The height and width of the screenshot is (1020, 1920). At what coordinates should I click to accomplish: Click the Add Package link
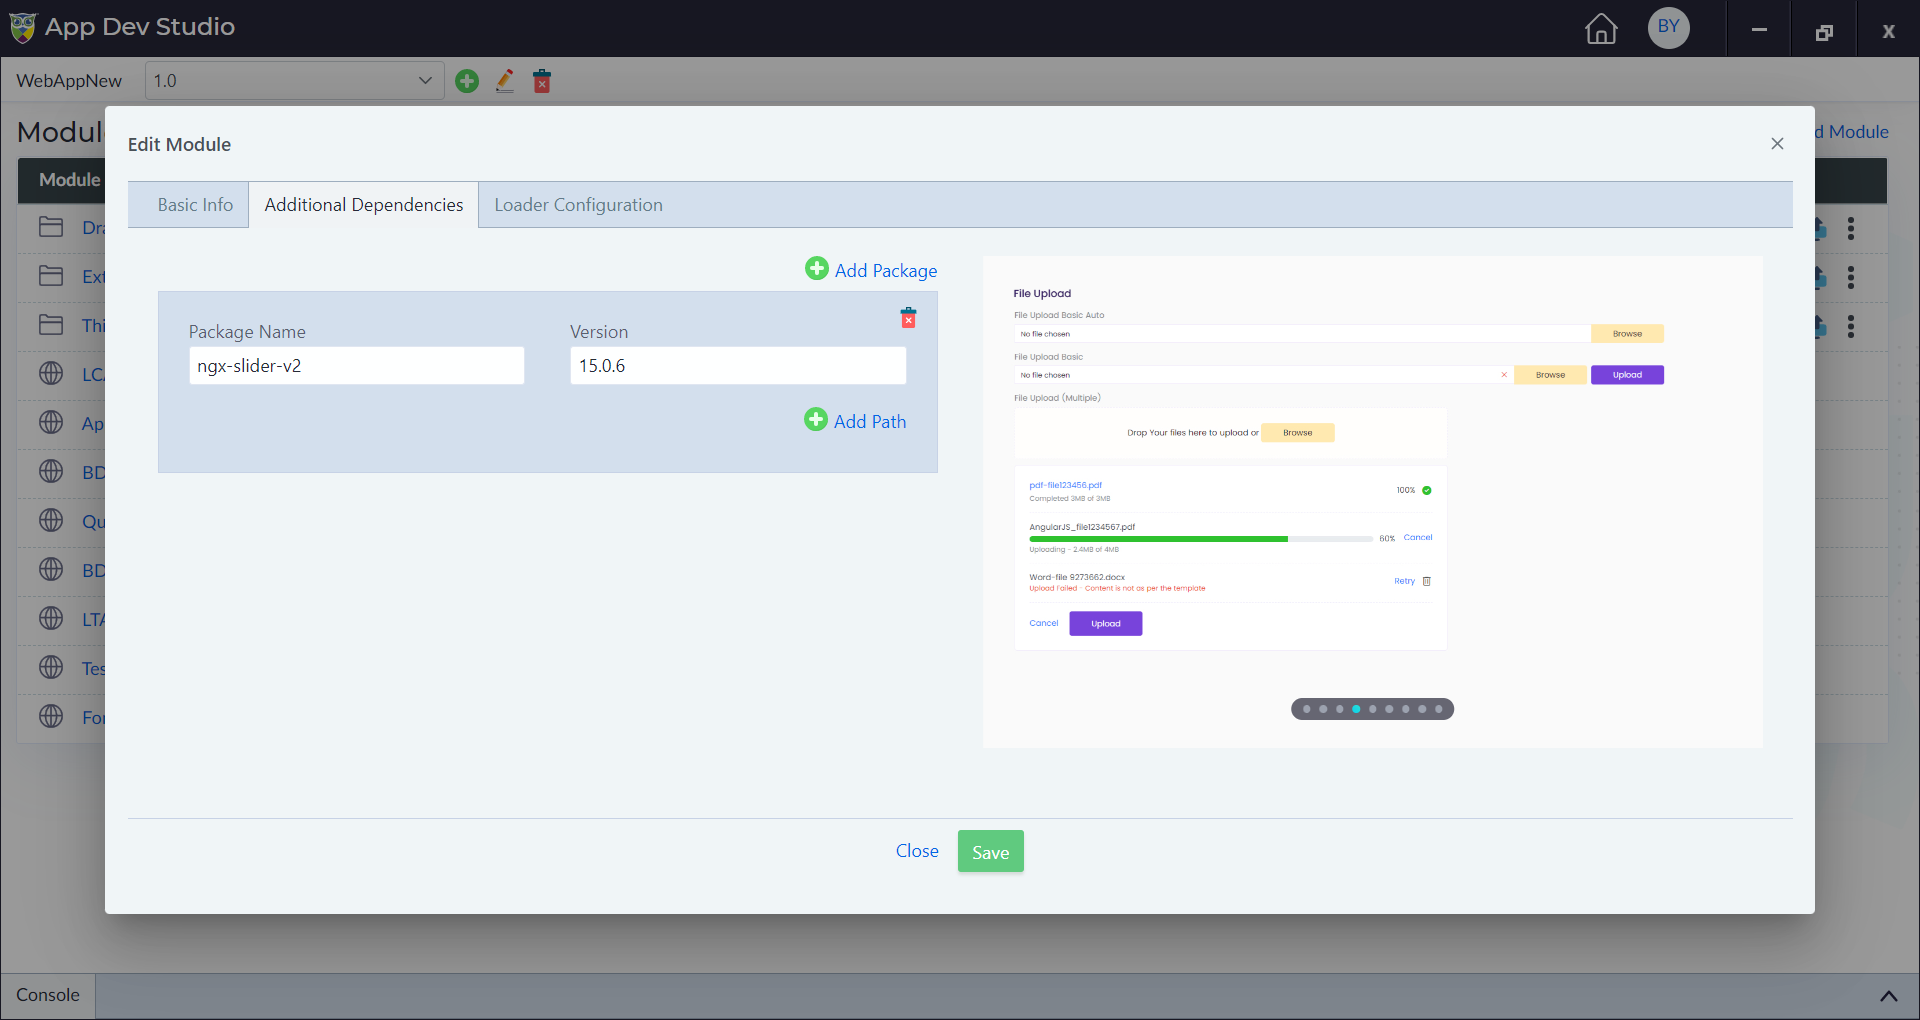pos(886,271)
